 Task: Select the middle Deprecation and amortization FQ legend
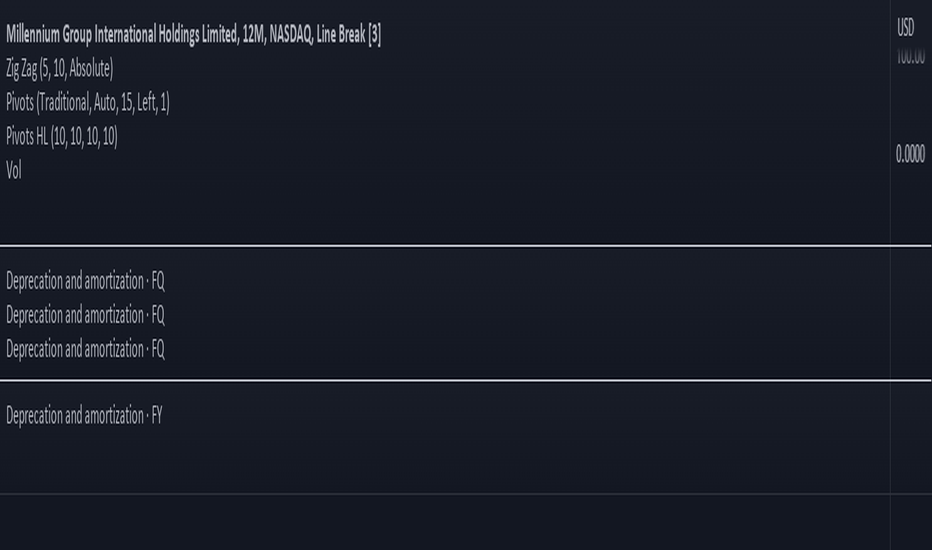click(x=85, y=315)
